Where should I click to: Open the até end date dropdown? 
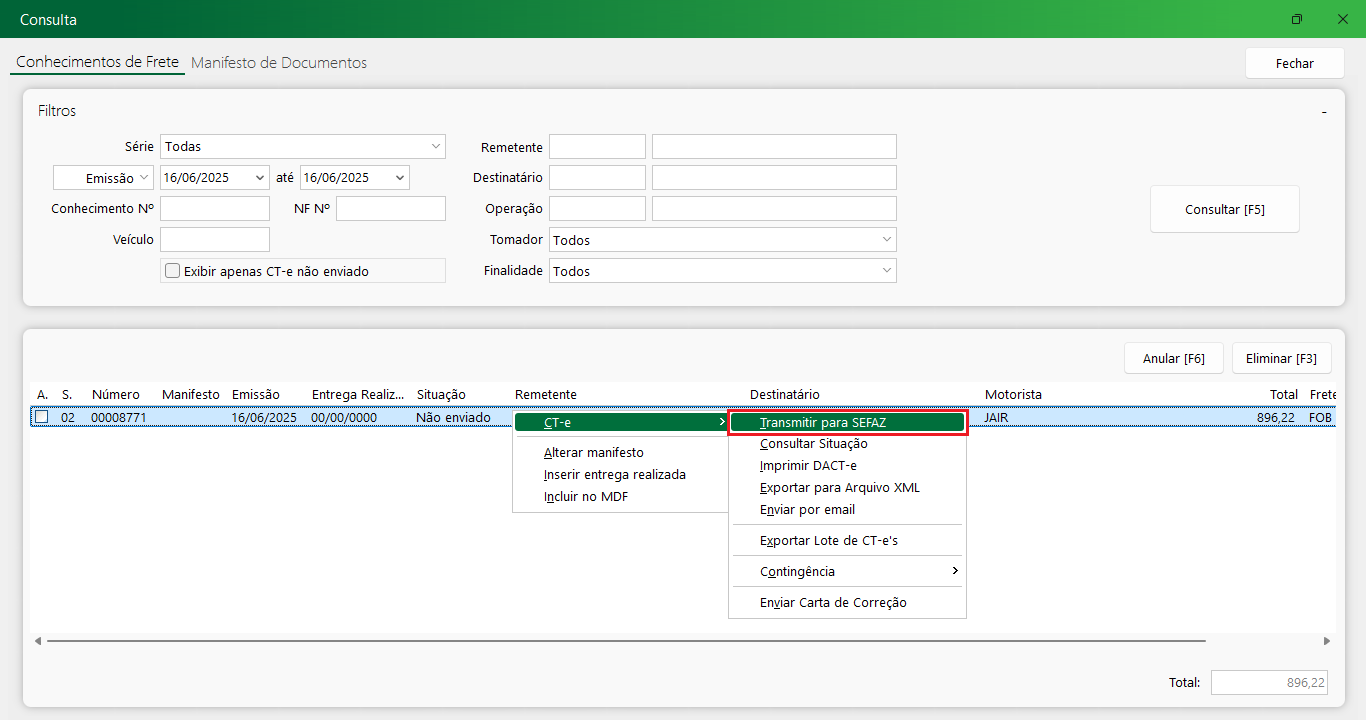click(x=400, y=178)
